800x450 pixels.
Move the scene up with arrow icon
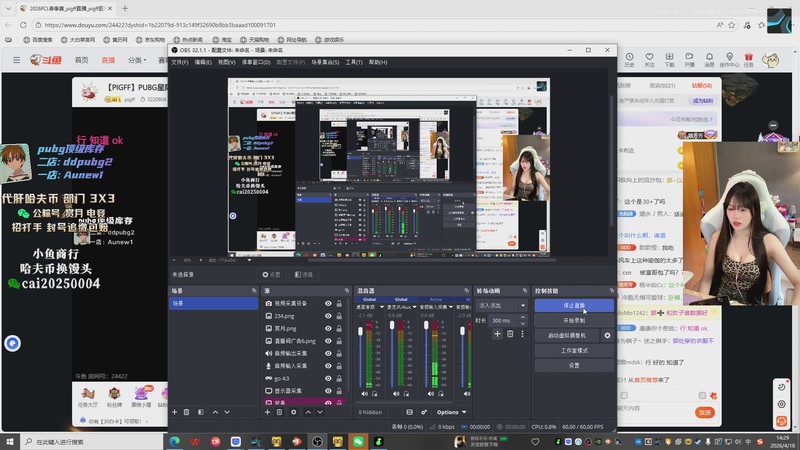click(x=215, y=412)
